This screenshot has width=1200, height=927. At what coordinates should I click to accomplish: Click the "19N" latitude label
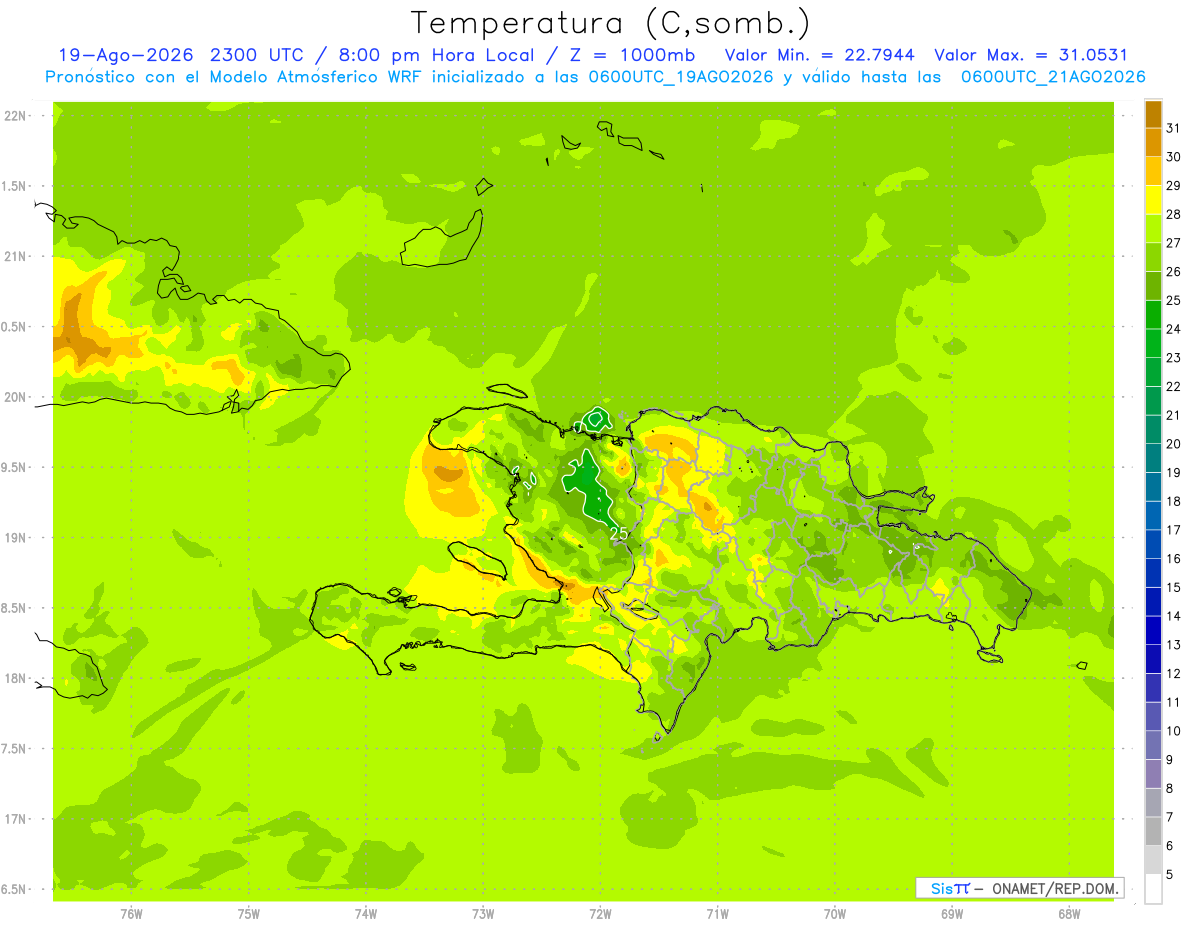click(x=16, y=538)
